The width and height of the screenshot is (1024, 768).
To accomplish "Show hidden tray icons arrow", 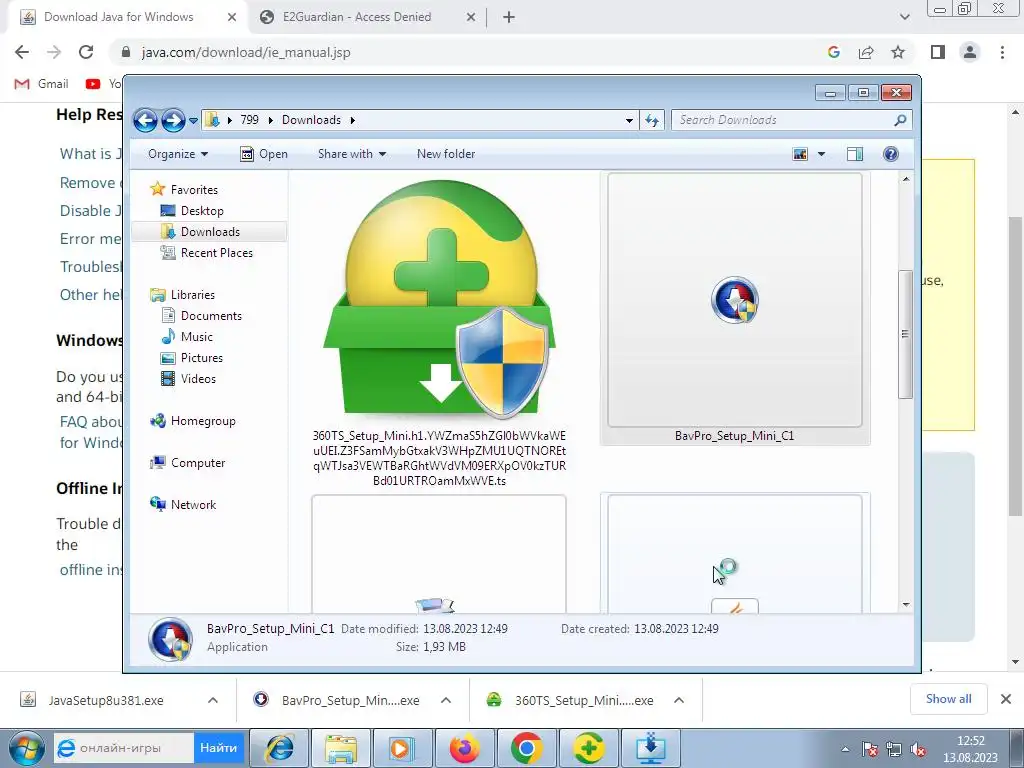I will click(x=845, y=749).
